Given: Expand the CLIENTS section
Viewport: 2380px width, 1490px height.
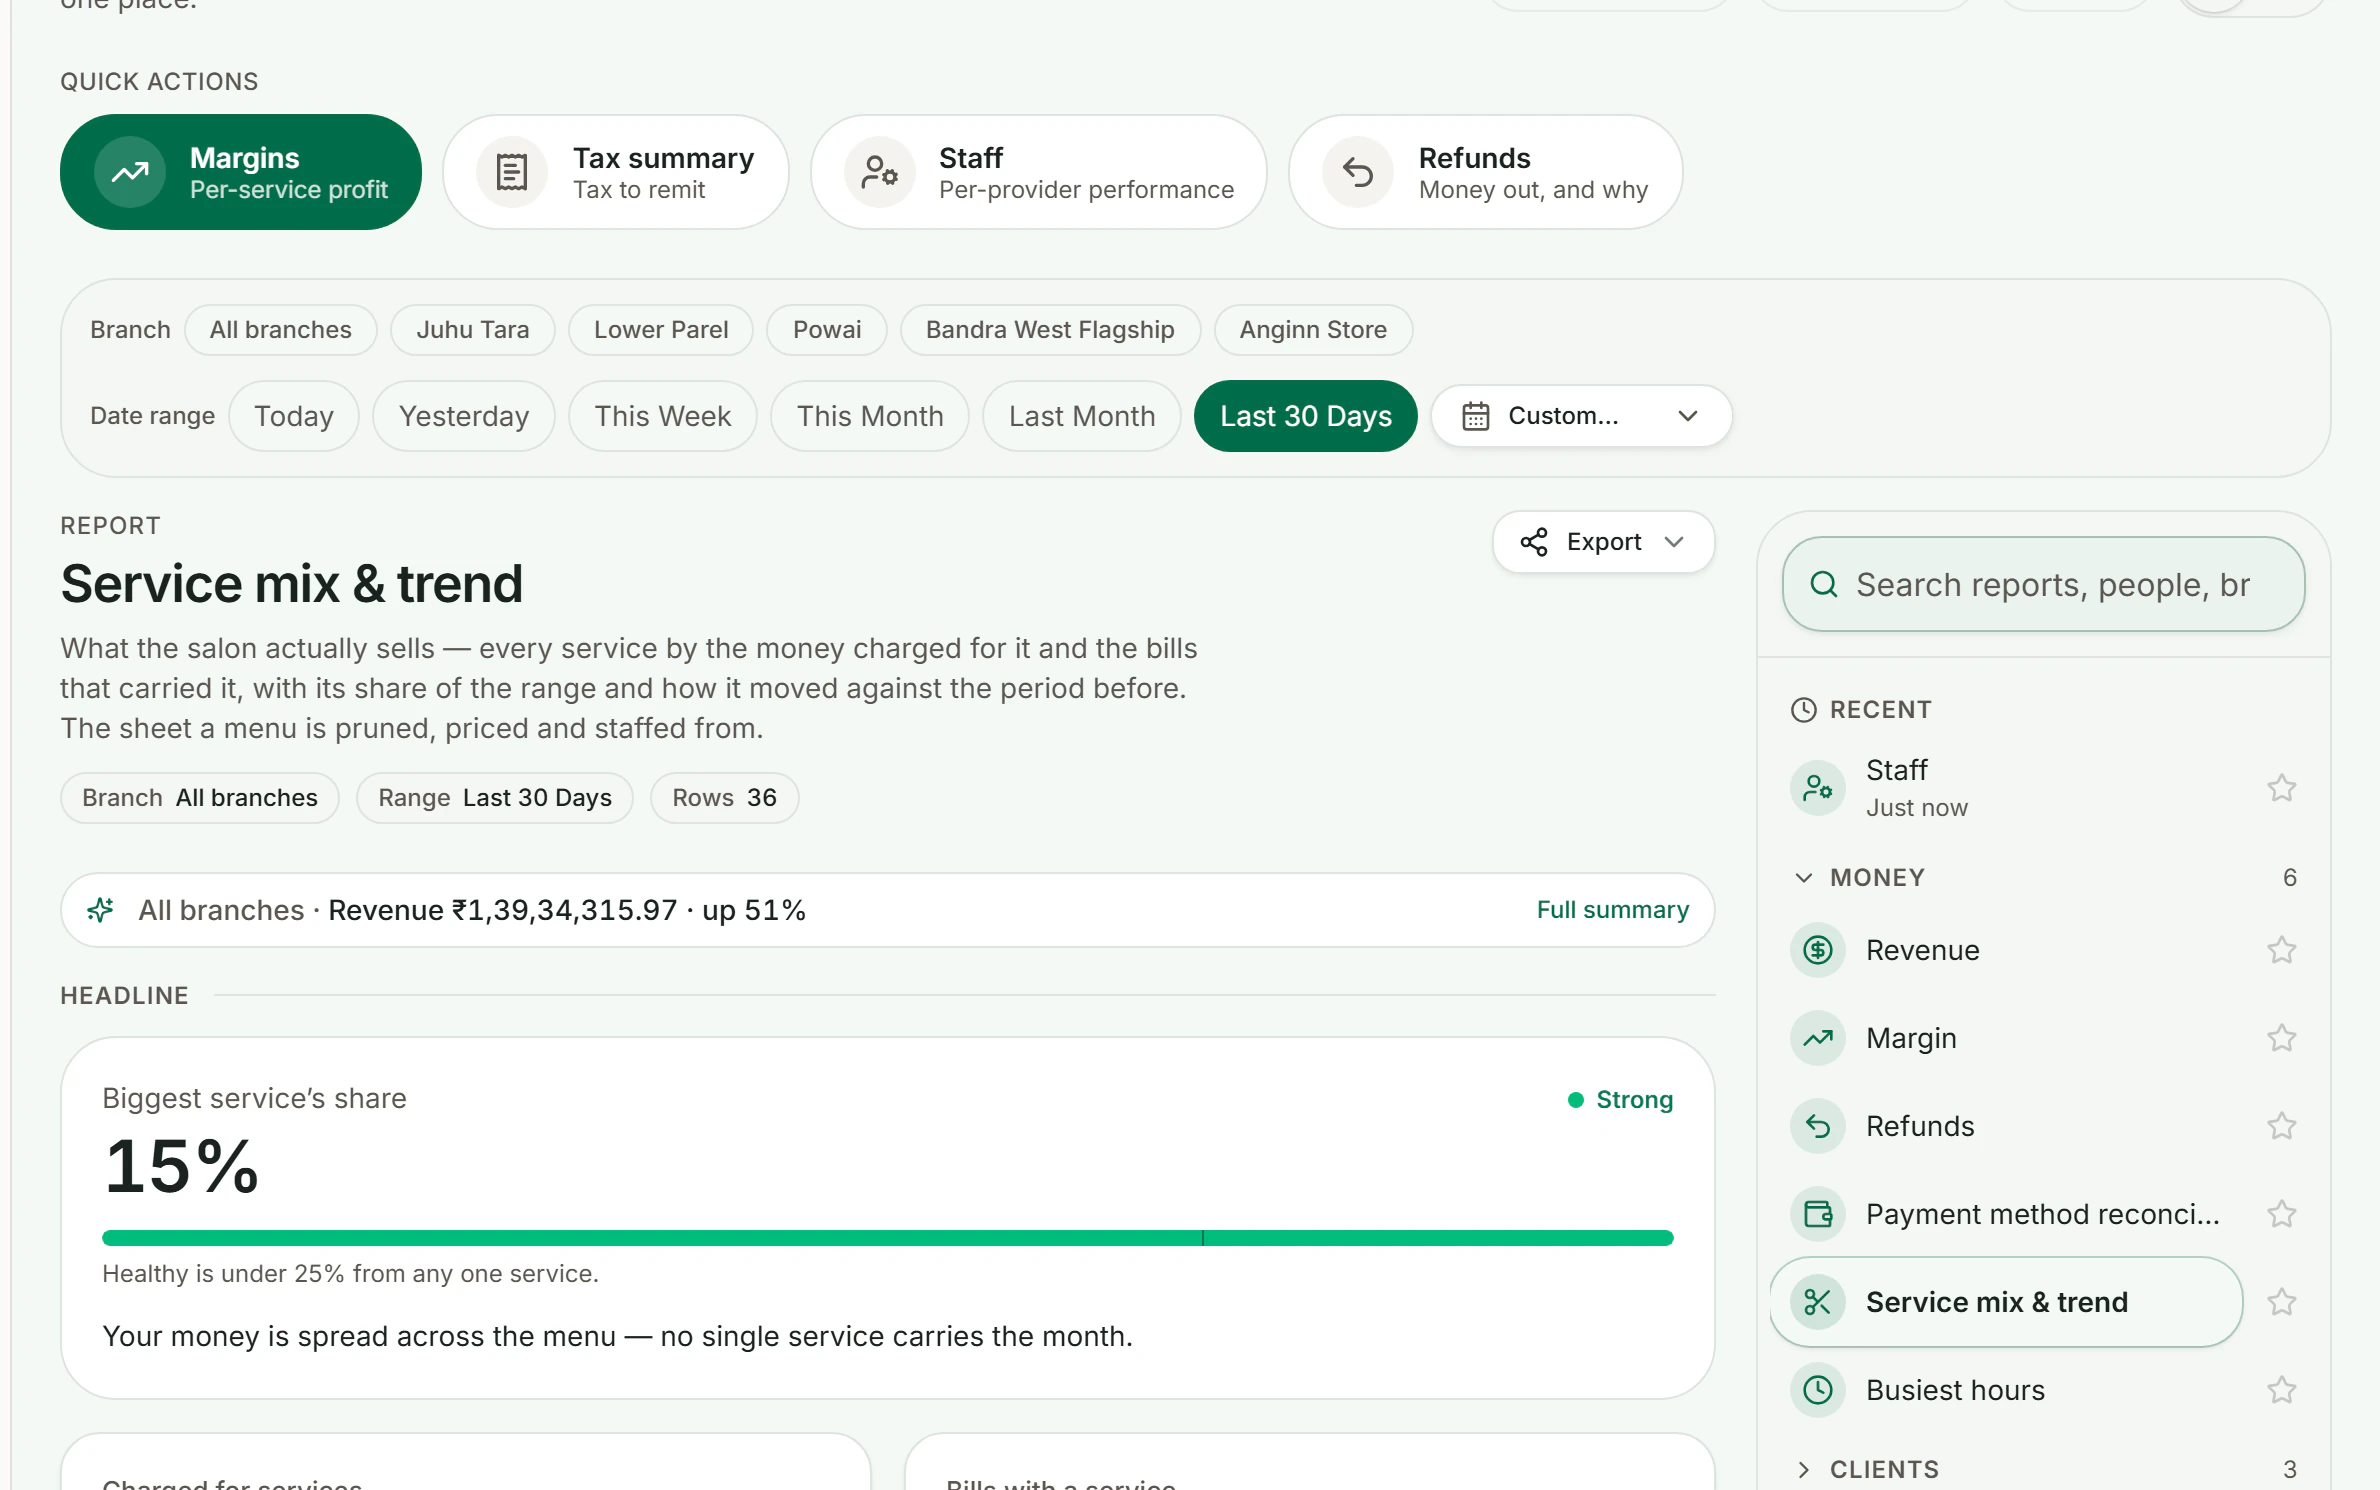Looking at the screenshot, I should [x=2044, y=1469].
